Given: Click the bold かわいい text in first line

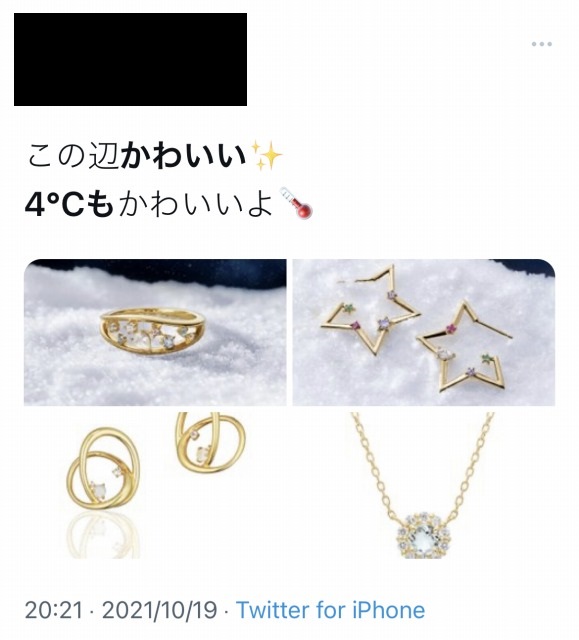Looking at the screenshot, I should click(184, 156).
